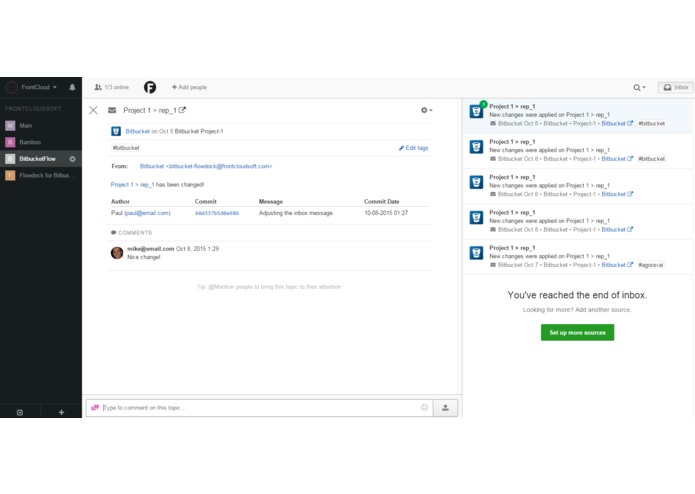Click the commit message 'Adjusting the inbox message.'
This screenshot has height=494, width=695.
tap(296, 213)
